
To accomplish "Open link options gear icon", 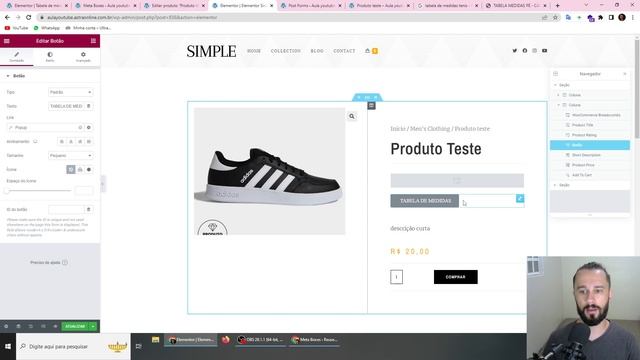I will 89,128.
